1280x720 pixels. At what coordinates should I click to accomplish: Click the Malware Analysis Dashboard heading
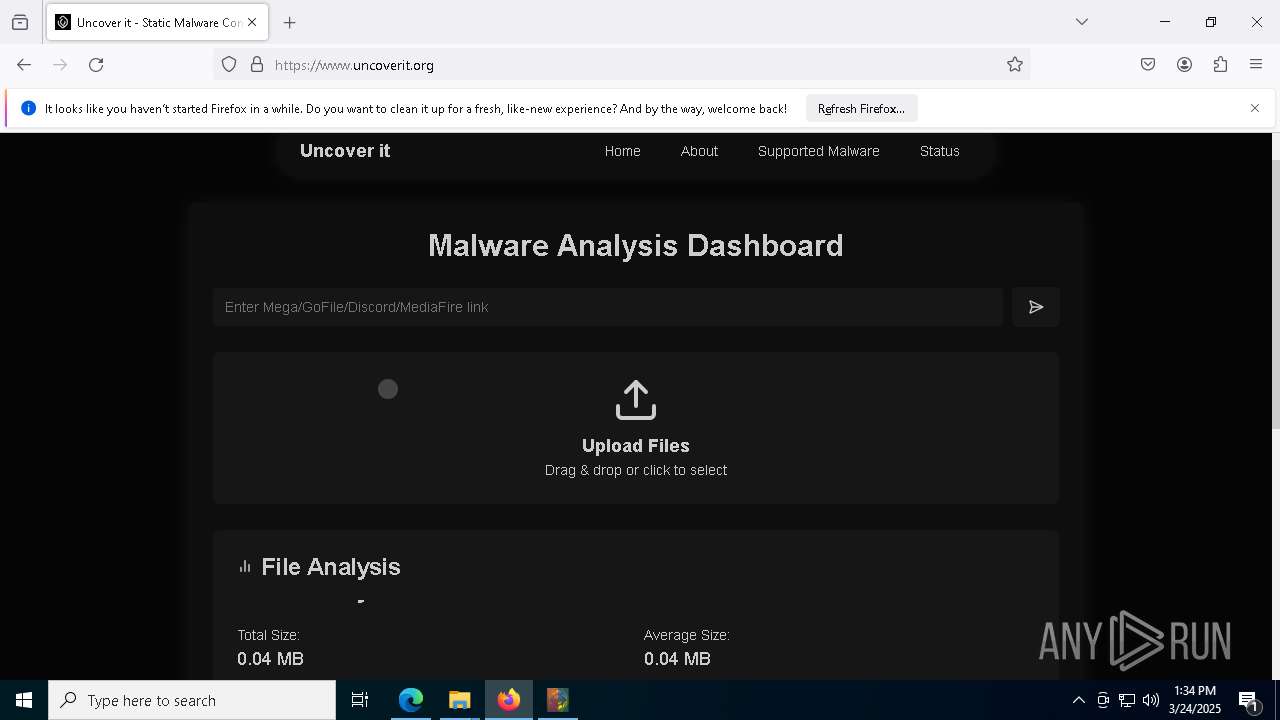[636, 245]
